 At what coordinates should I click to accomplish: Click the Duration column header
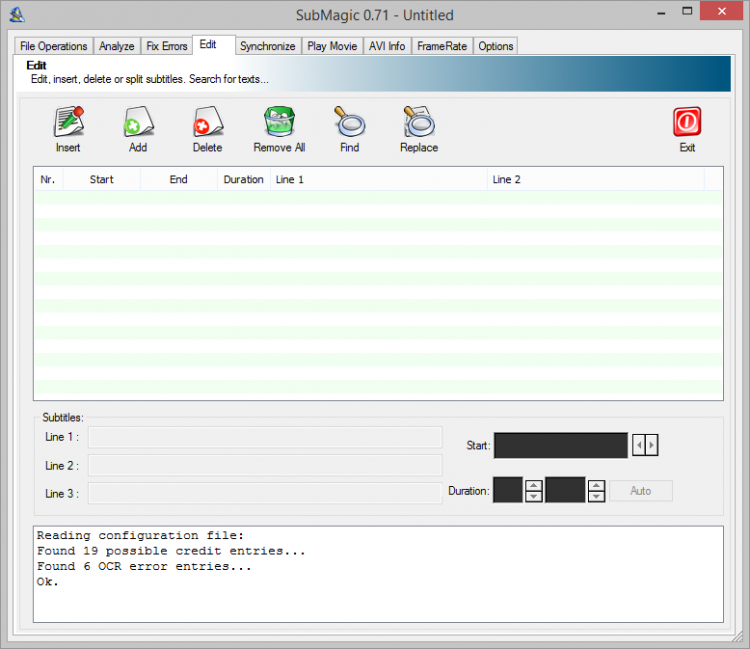tap(243, 179)
